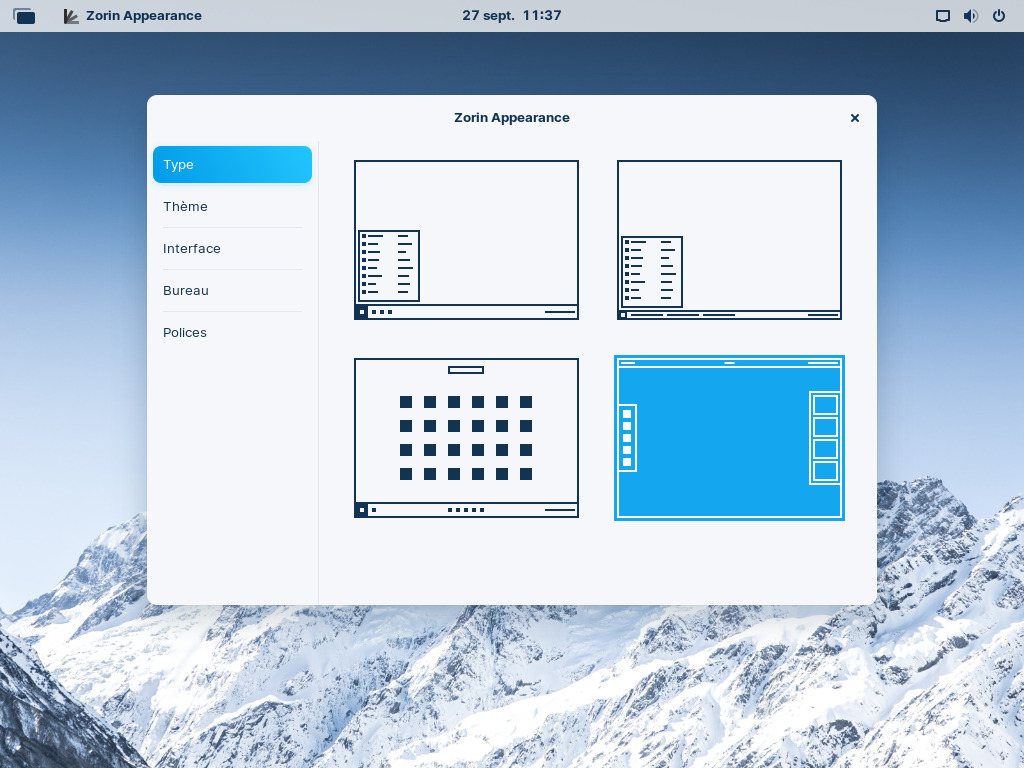Close the Zorin Appearance dialog
Viewport: 1024px width, 768px height.
(x=855, y=118)
